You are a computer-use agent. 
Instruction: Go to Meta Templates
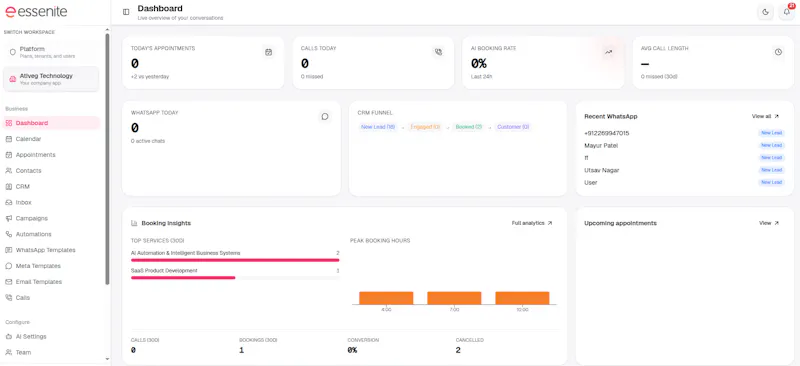(x=51, y=266)
